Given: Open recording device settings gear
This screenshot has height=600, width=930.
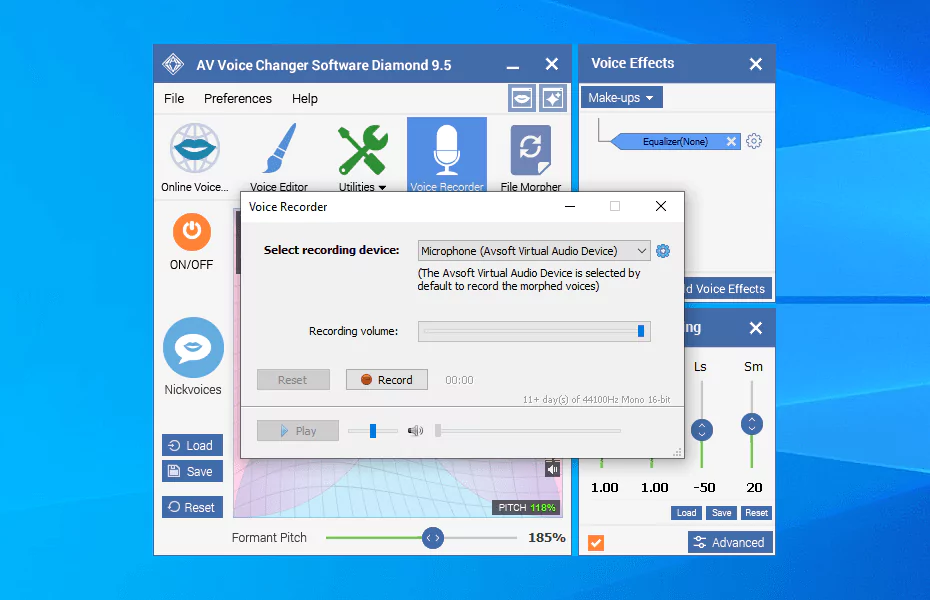Looking at the screenshot, I should click(663, 251).
